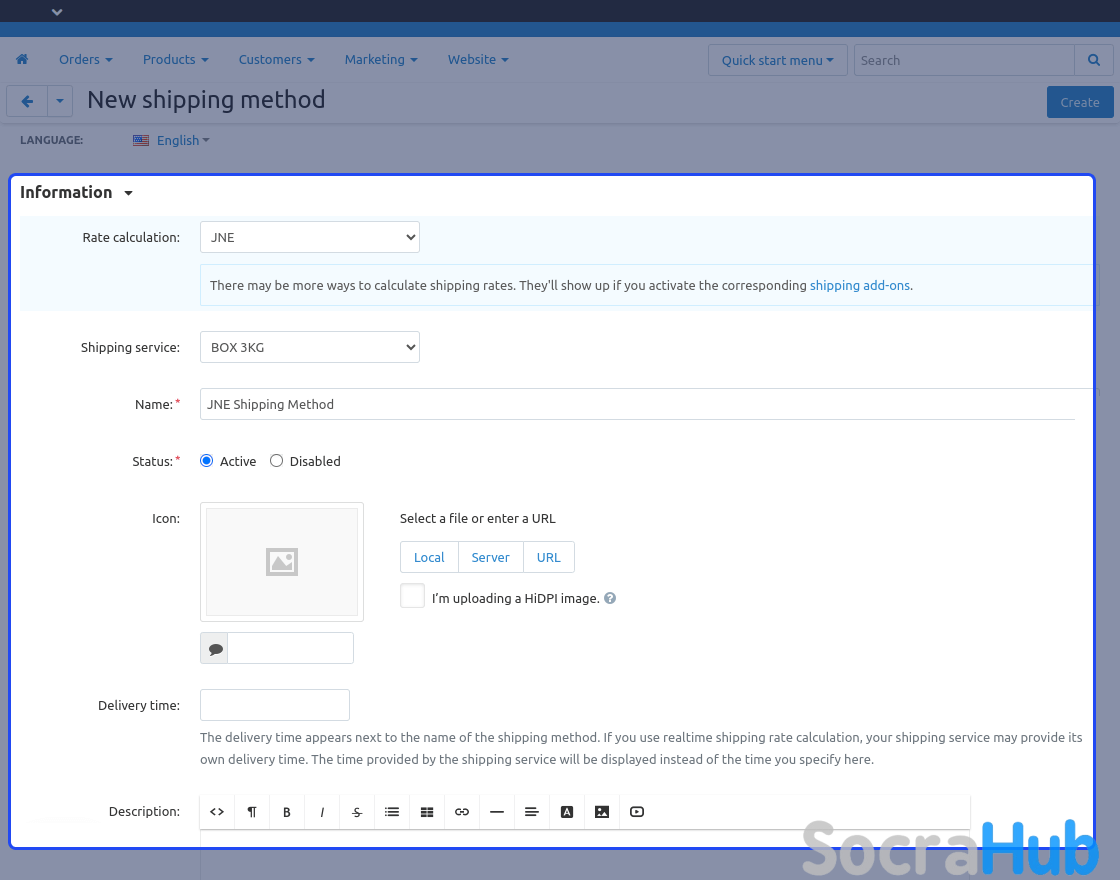This screenshot has width=1120, height=880.
Task: Click the home icon in navigation bar
Action: pos(22,60)
